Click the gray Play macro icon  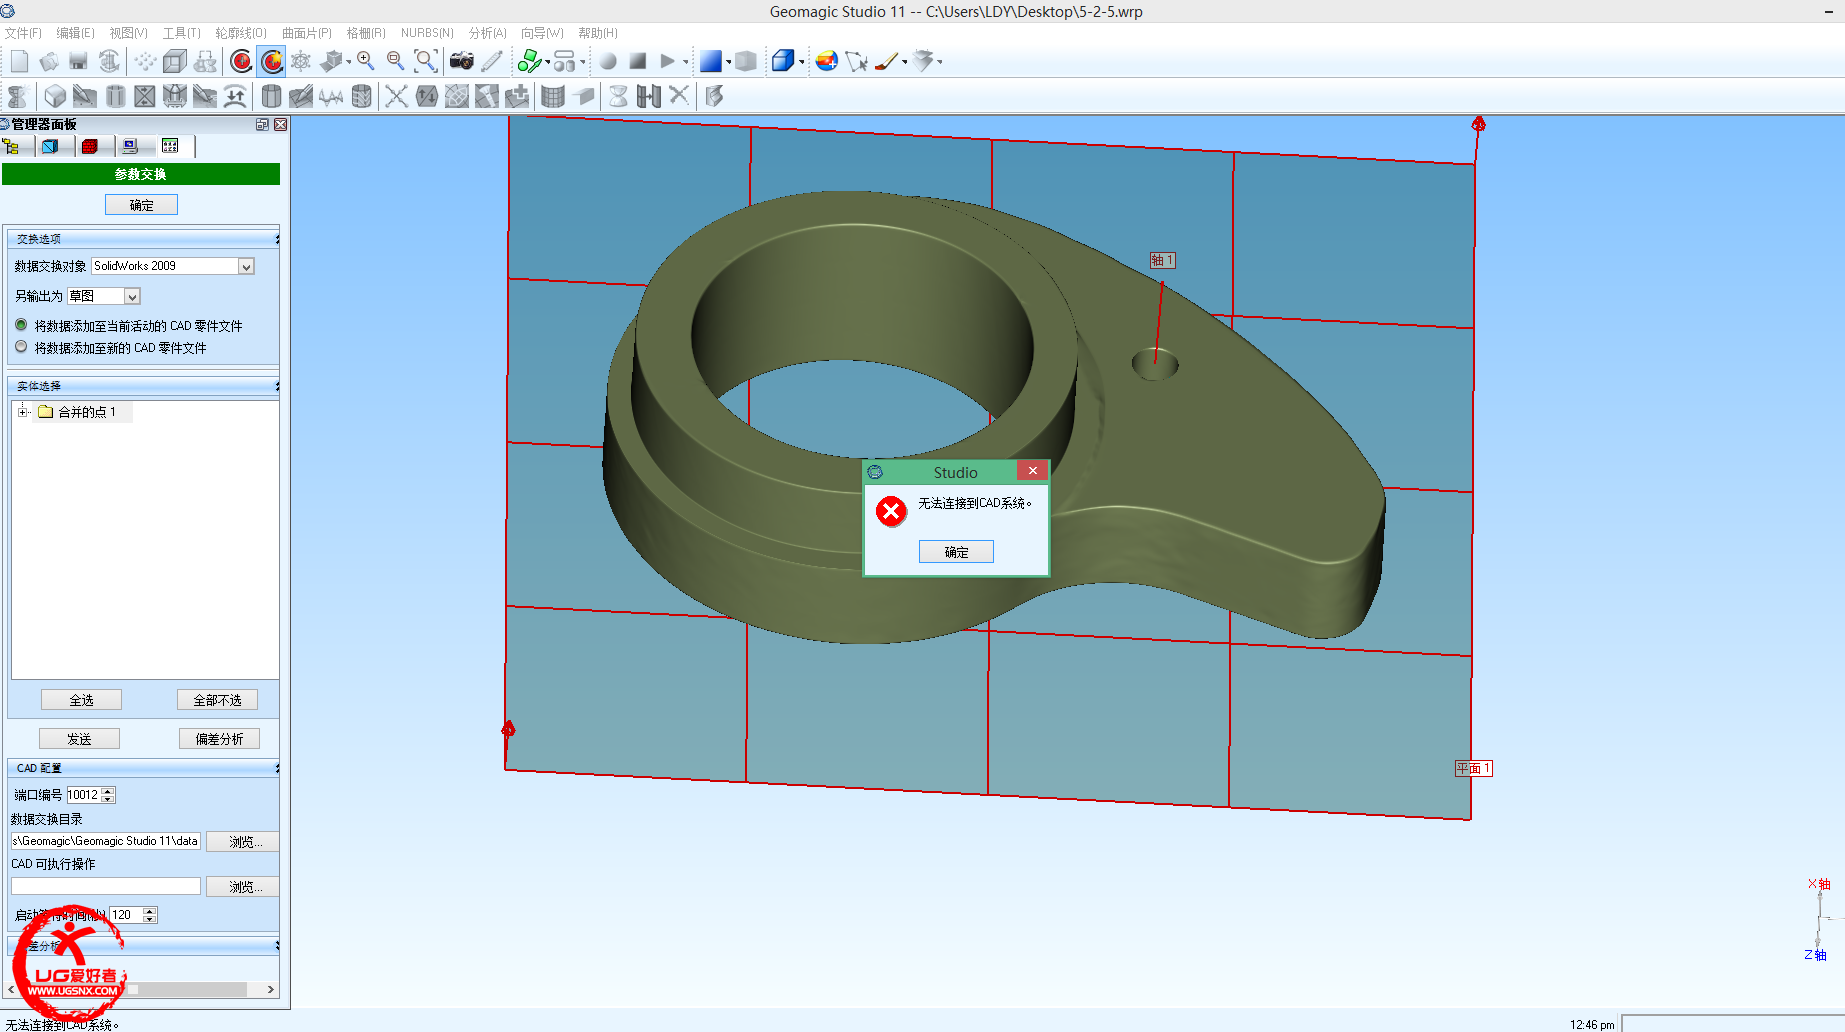[667, 61]
